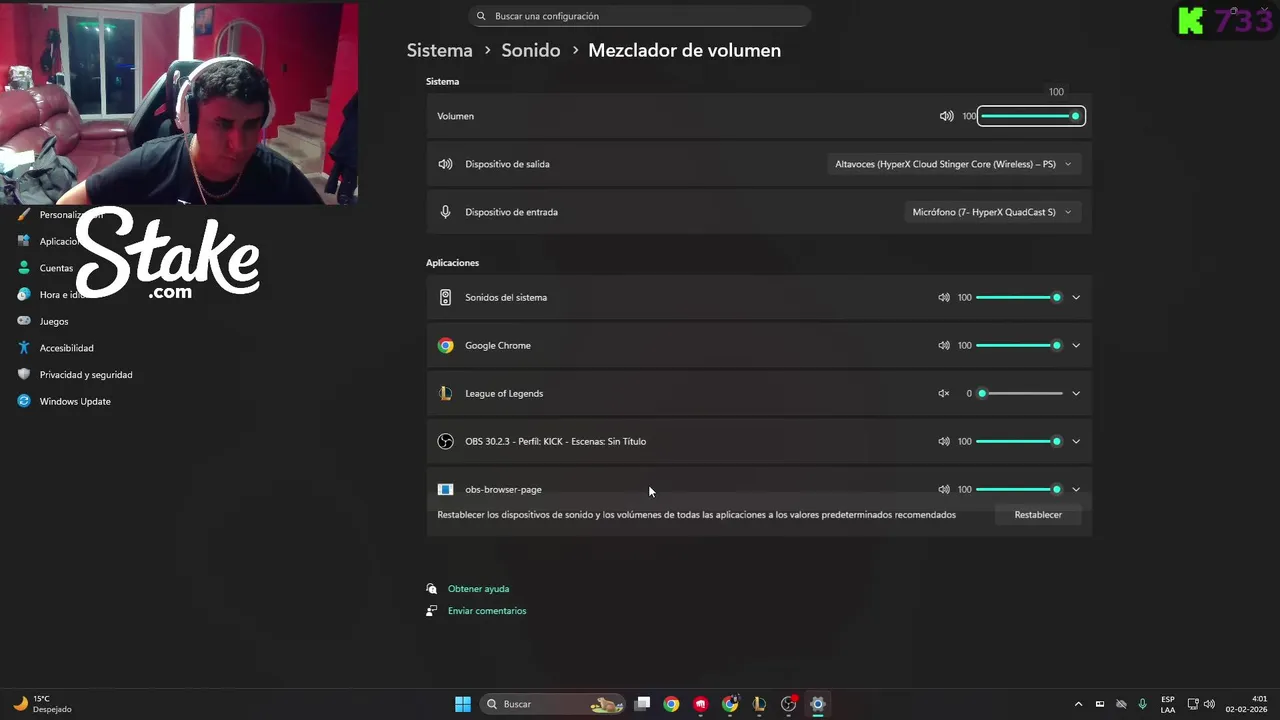
Task: Click the Google Chrome app icon in mixer
Action: coord(446,345)
